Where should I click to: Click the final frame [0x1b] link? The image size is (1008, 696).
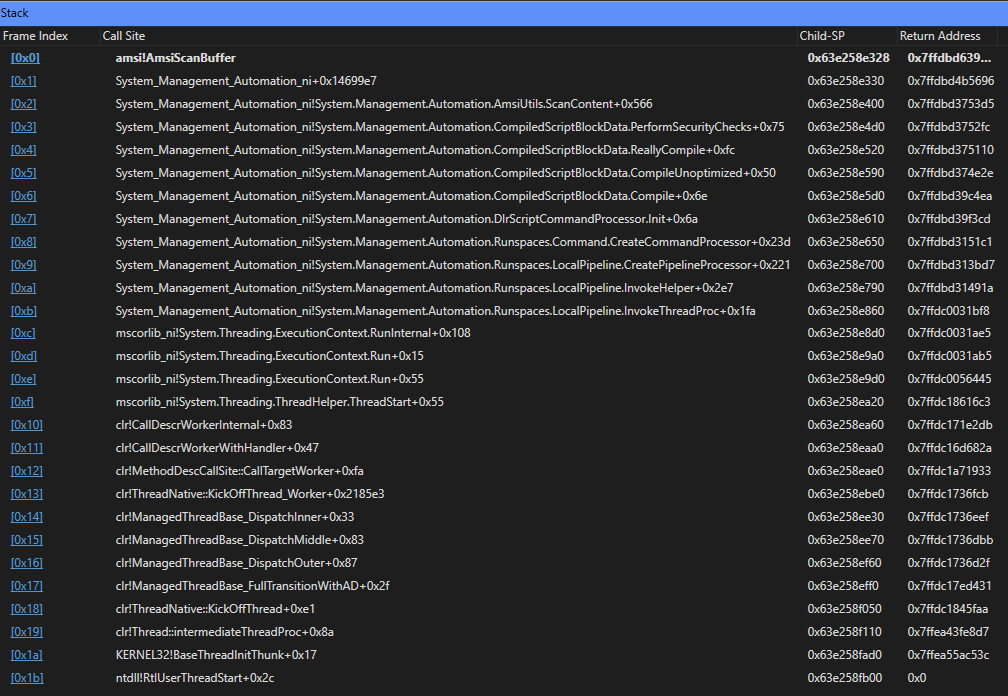tap(26, 677)
